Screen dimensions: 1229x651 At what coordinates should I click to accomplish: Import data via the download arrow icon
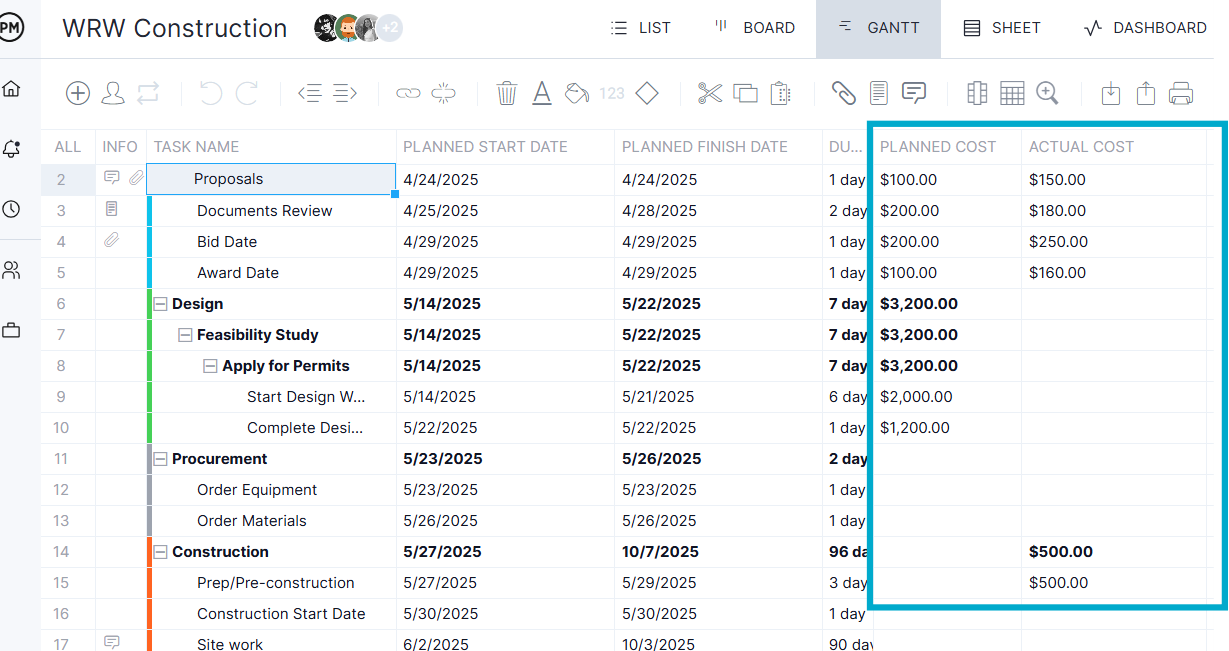pos(1110,93)
